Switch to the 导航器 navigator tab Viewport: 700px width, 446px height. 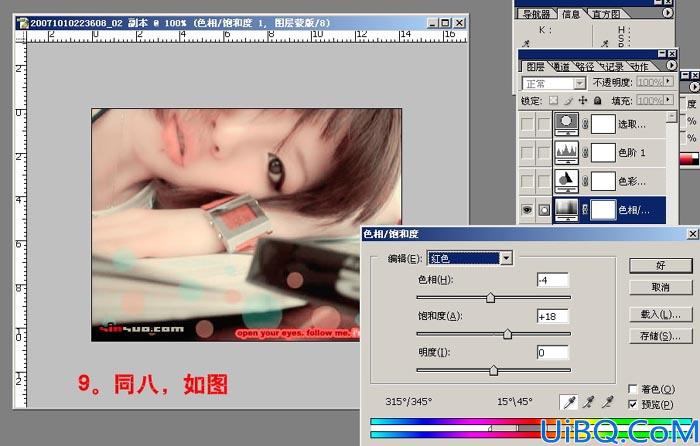(x=535, y=14)
